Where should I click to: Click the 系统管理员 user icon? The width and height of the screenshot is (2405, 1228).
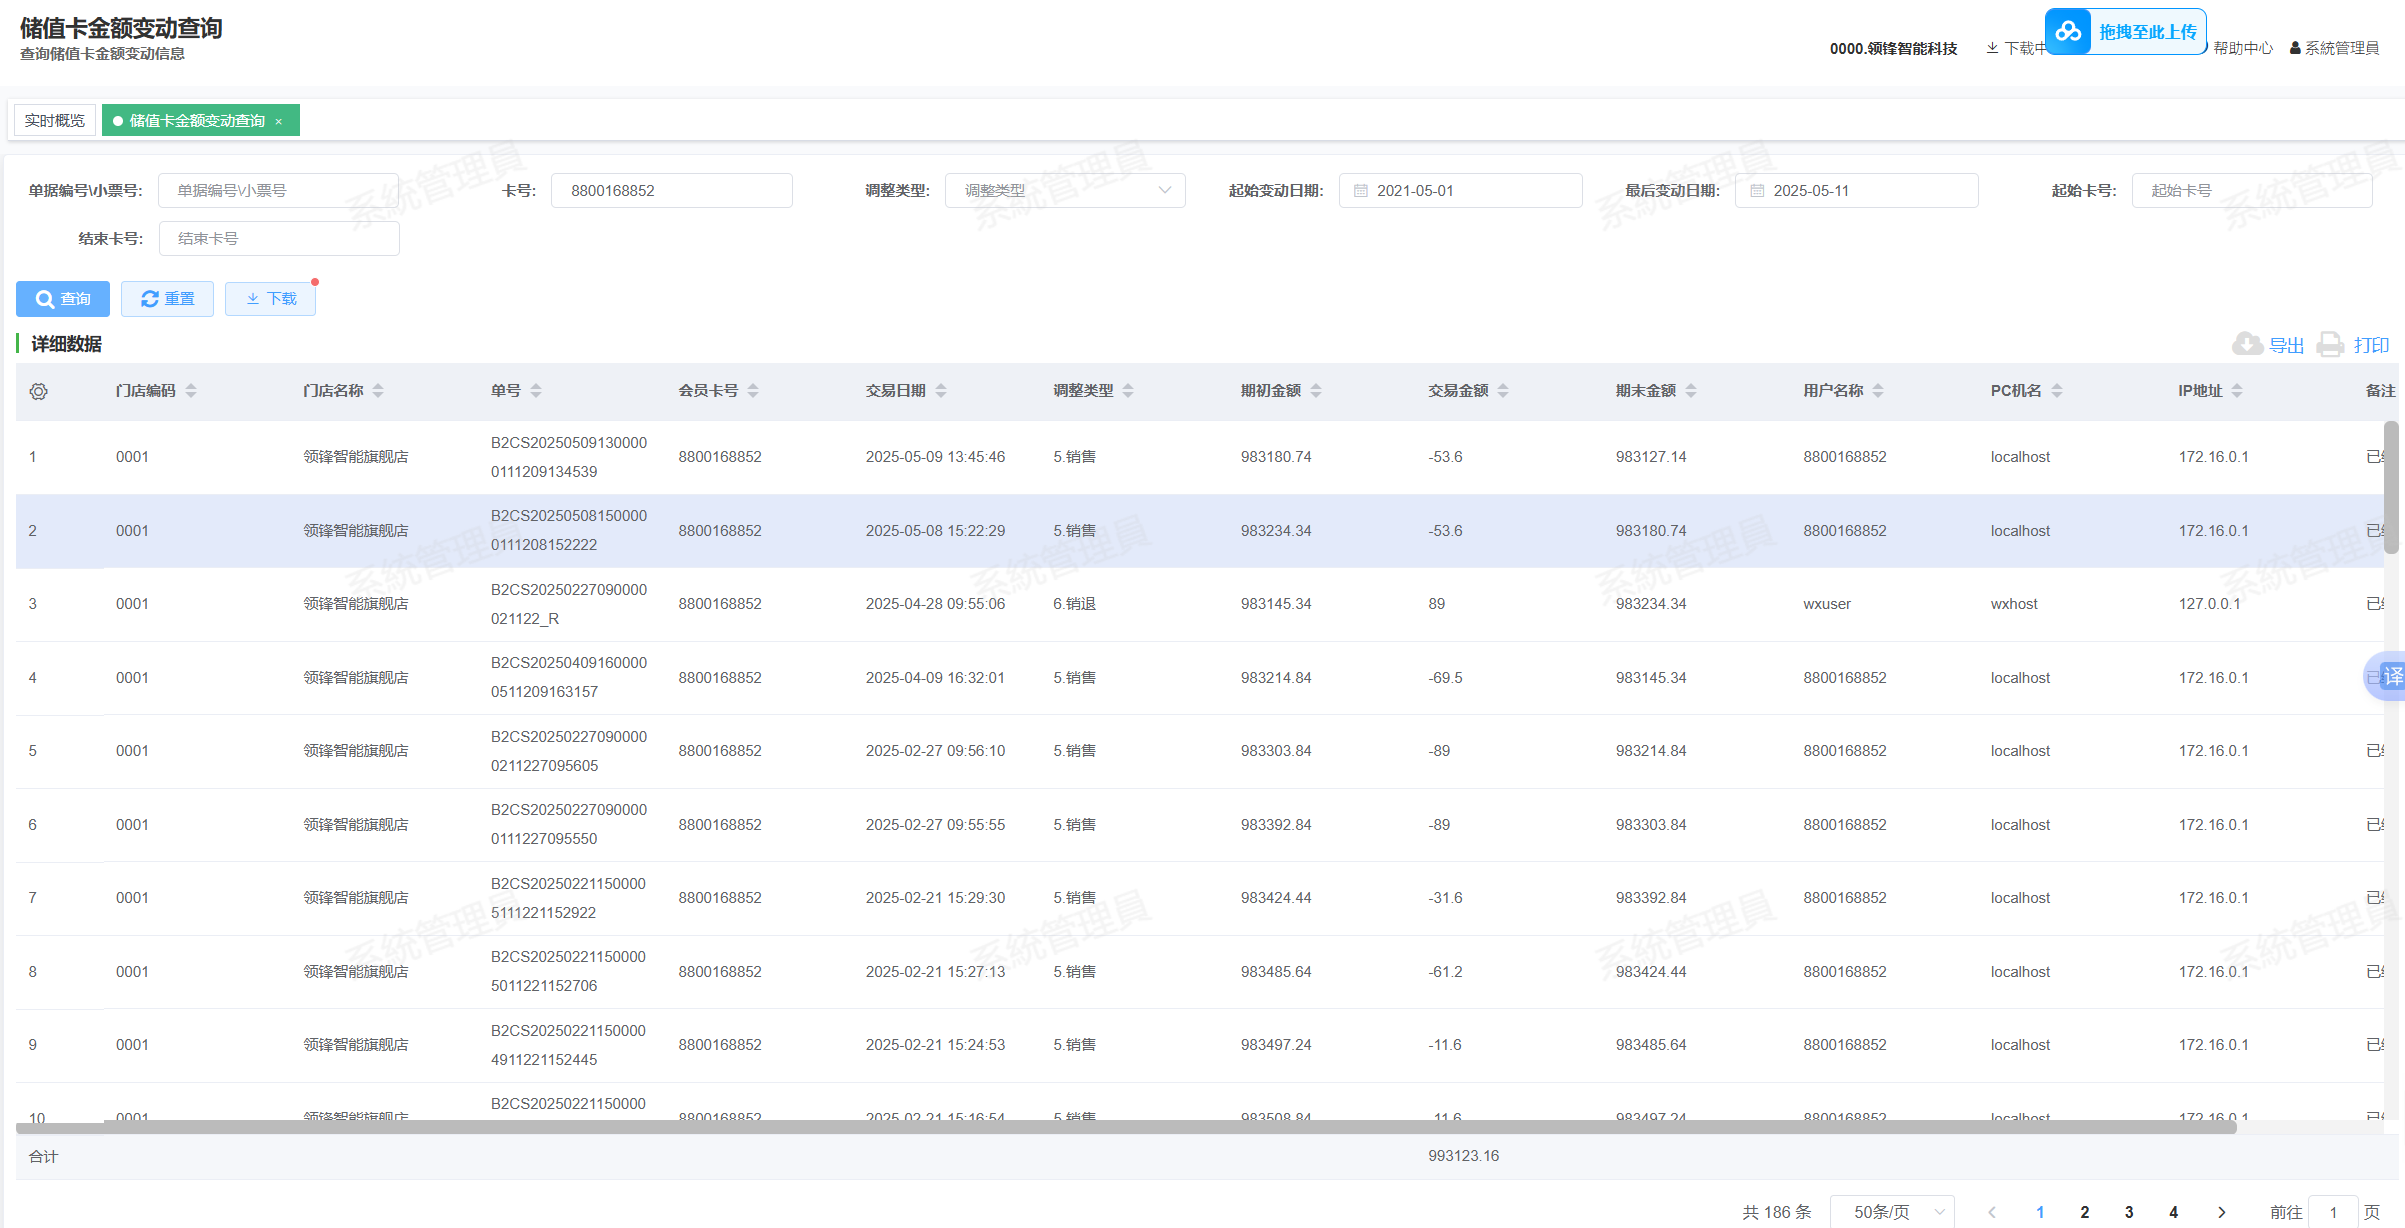click(2295, 48)
